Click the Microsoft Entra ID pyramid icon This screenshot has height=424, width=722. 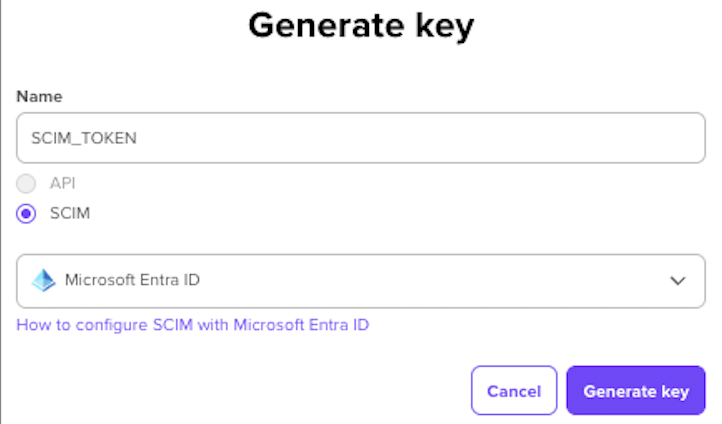[43, 280]
